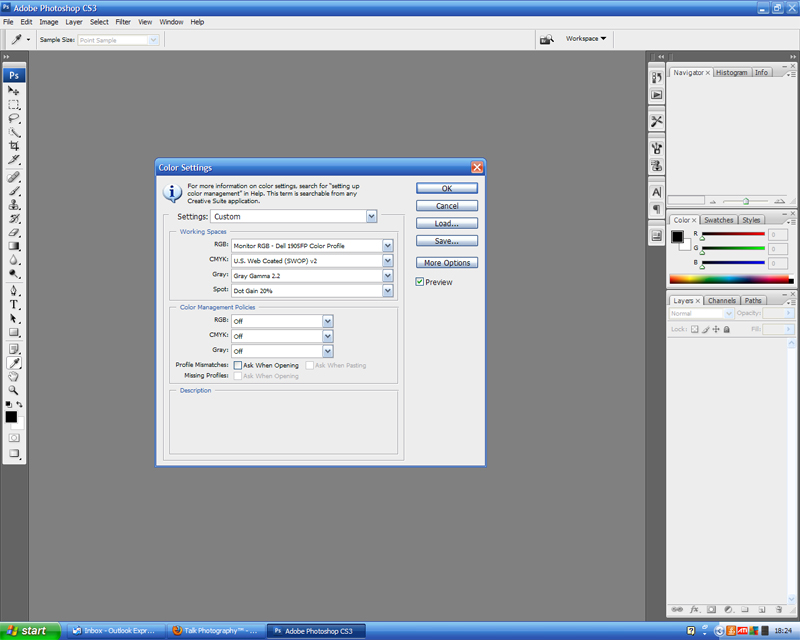800x640 pixels.
Task: Open the Spot Dot Gain dropdown
Action: tap(387, 291)
